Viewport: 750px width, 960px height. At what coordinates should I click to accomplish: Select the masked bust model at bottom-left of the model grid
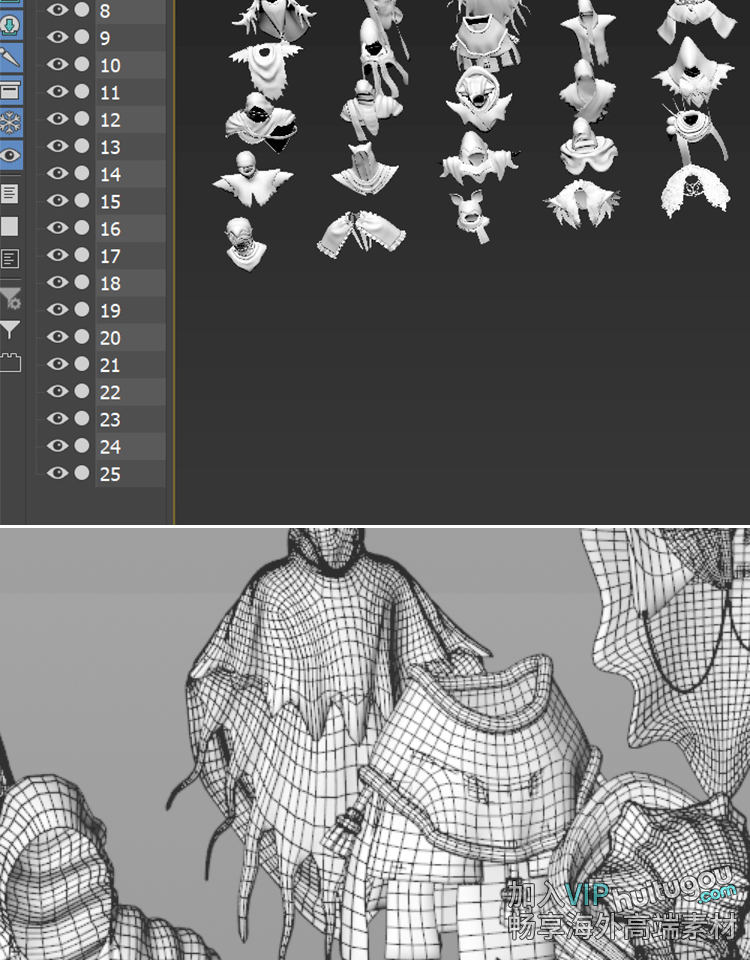(245, 242)
